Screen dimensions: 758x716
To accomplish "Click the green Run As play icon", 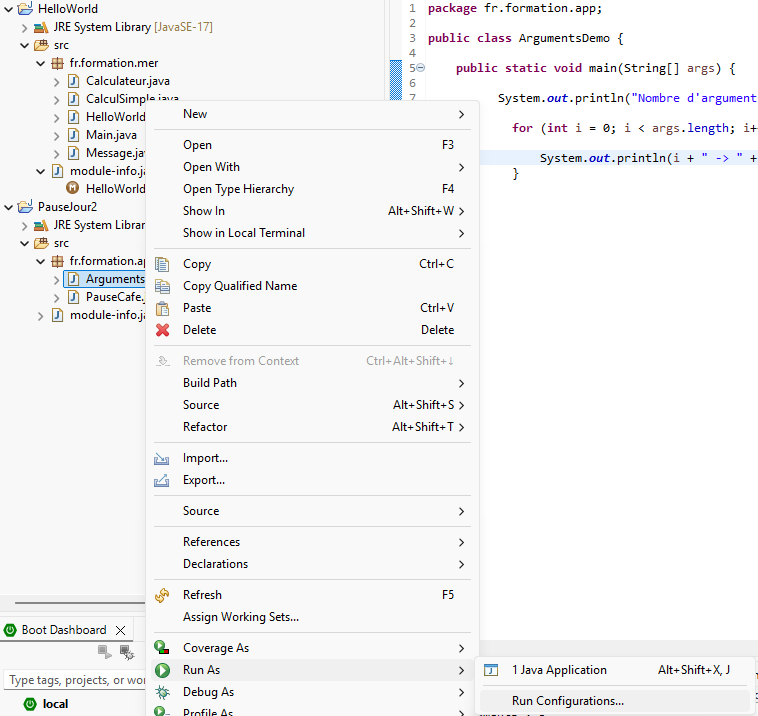I will point(162,670).
